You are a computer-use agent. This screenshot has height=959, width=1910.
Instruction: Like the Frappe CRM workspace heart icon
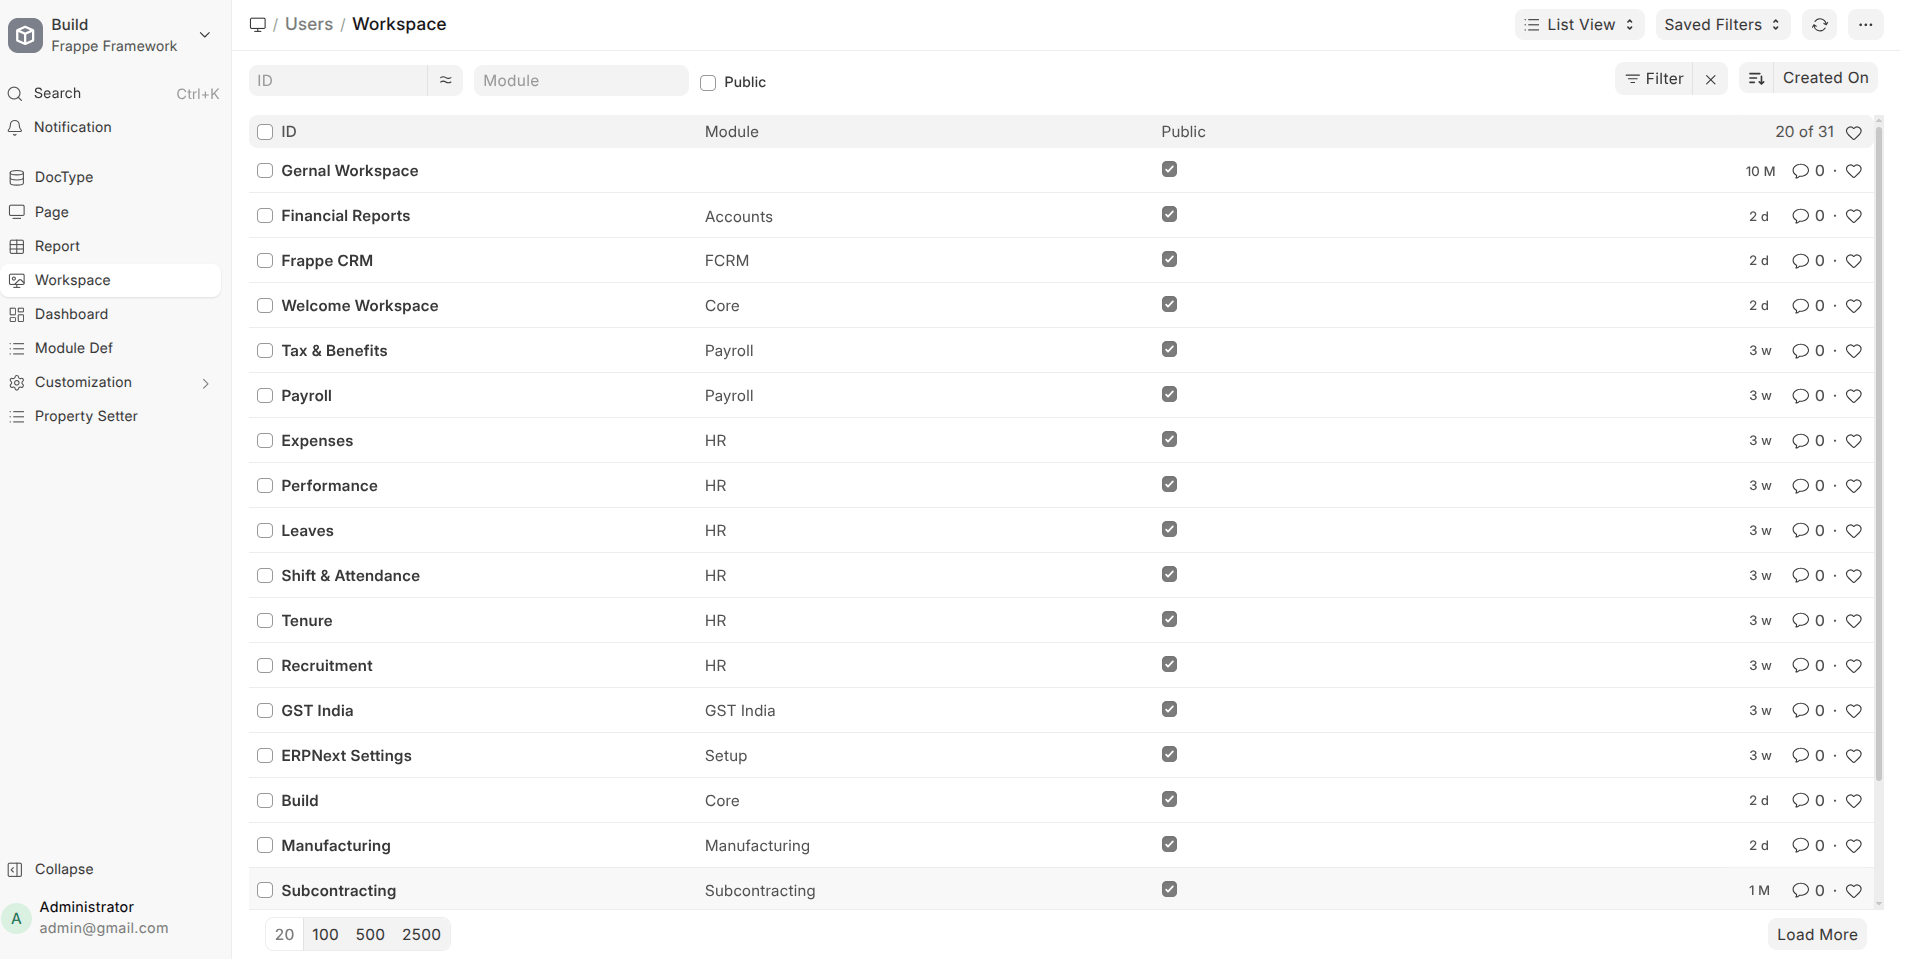click(1854, 261)
